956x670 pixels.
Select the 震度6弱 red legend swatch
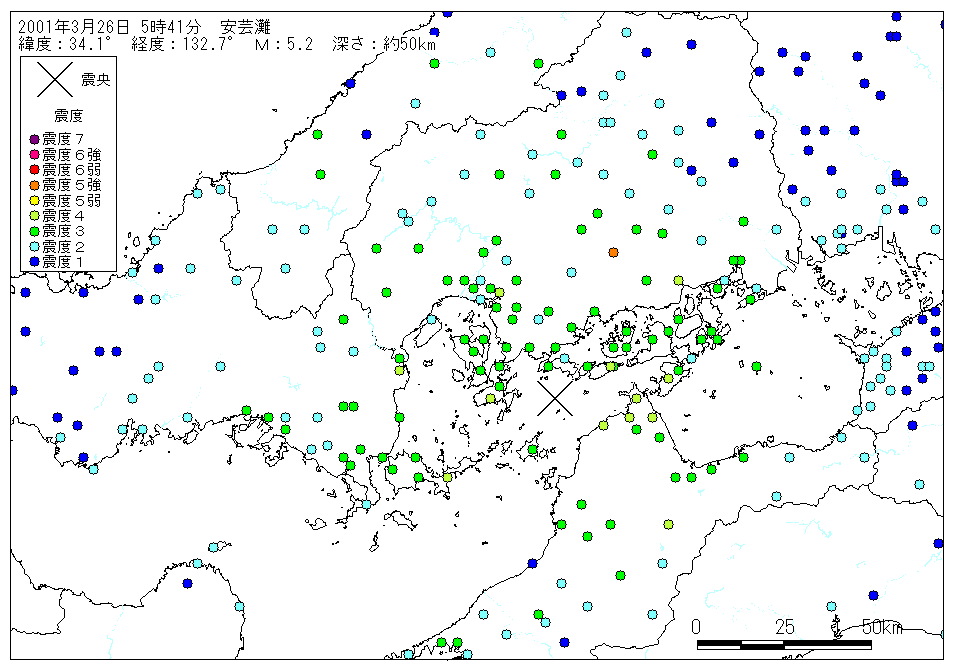tap(34, 170)
